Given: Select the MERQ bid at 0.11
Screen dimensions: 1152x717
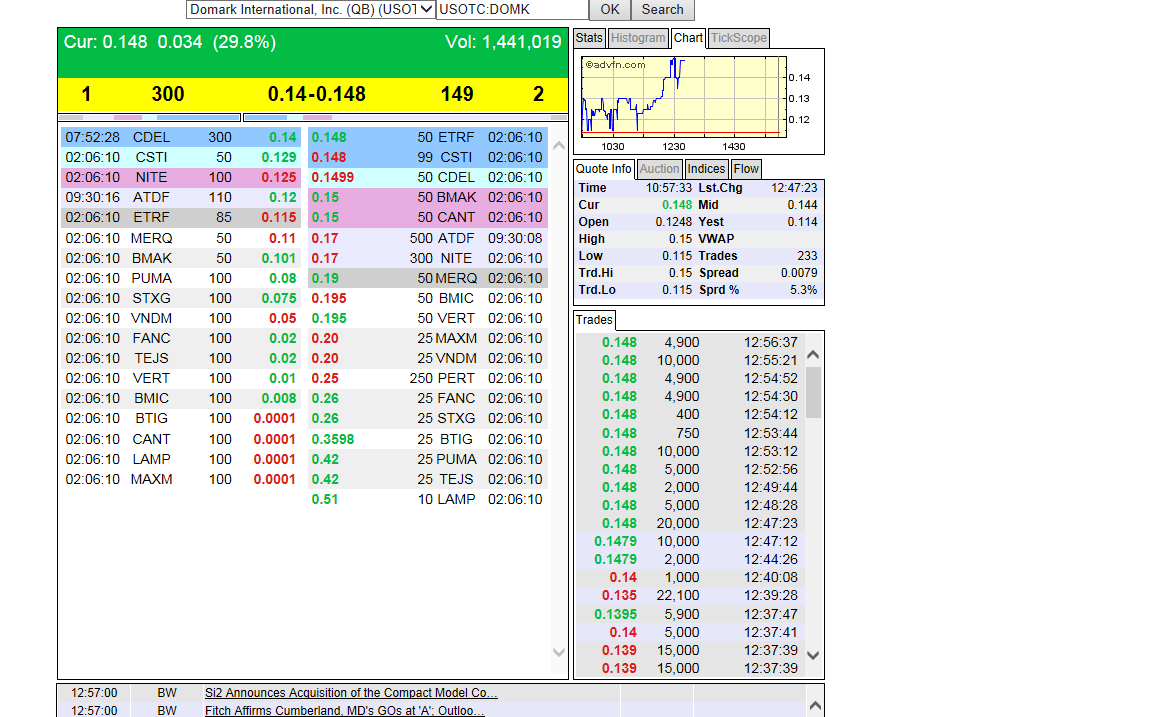Looking at the screenshot, I should (x=181, y=238).
